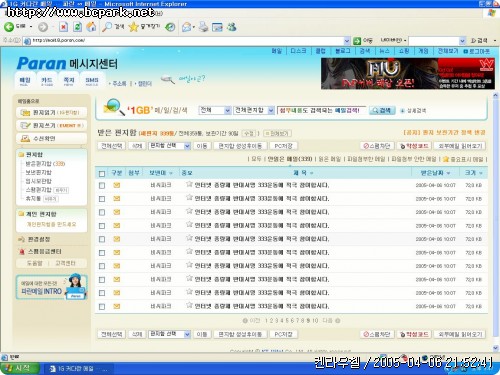Click the 1GB mail search magnifier logo
This screenshot has width=500, height=375.
tap(113, 107)
